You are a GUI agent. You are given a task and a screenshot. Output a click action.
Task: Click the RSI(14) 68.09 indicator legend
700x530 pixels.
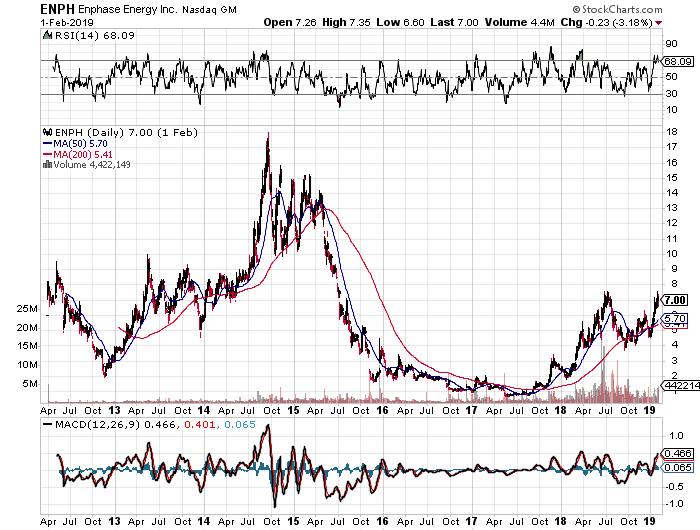tap(95, 35)
